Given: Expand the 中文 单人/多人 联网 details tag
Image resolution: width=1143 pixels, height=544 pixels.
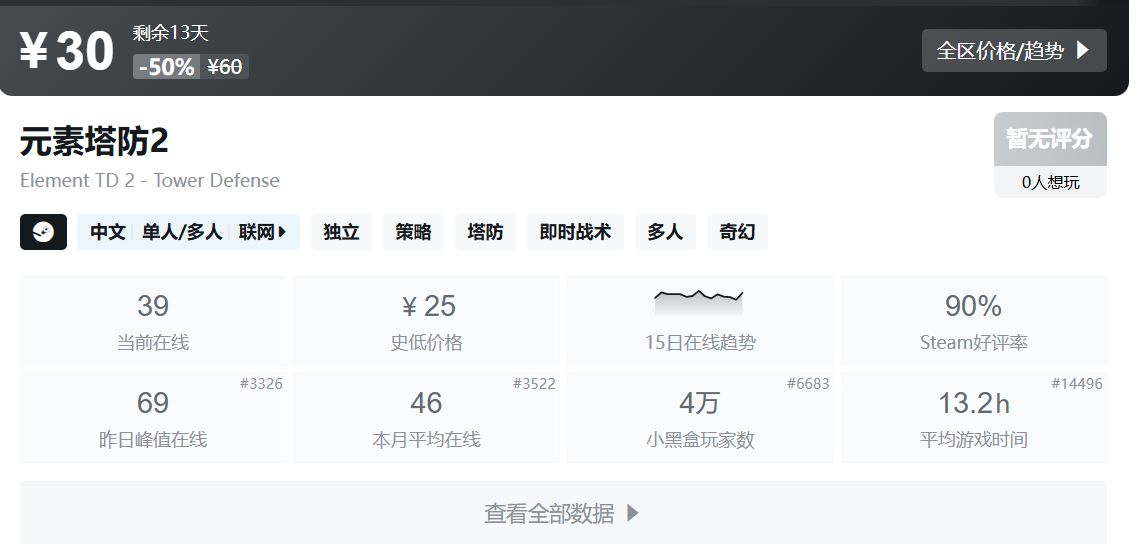Looking at the screenshot, I should [188, 232].
